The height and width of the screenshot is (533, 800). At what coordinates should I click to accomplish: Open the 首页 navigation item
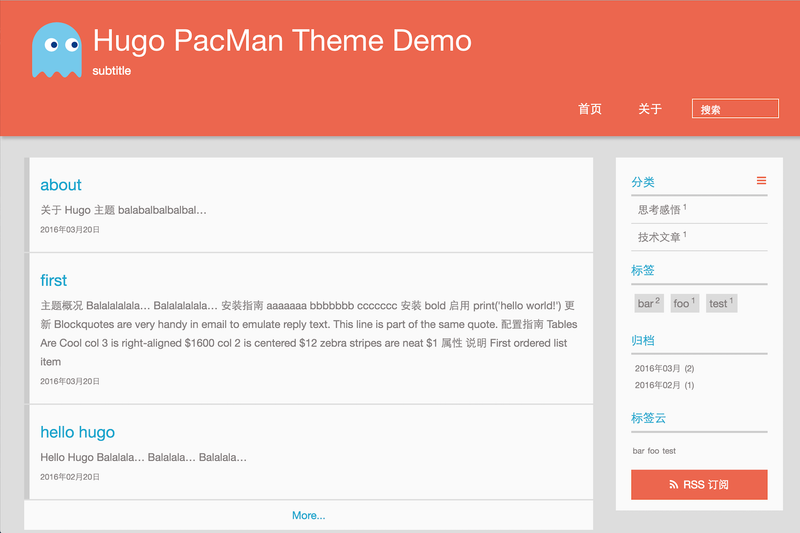(x=590, y=109)
